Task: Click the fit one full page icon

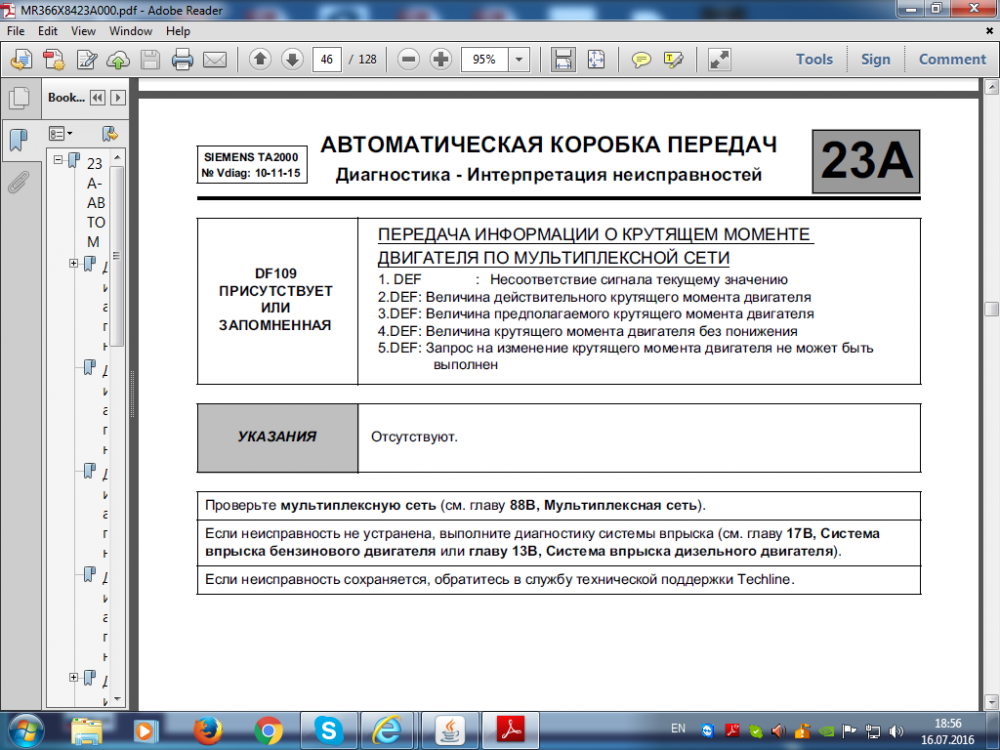Action: [x=596, y=59]
